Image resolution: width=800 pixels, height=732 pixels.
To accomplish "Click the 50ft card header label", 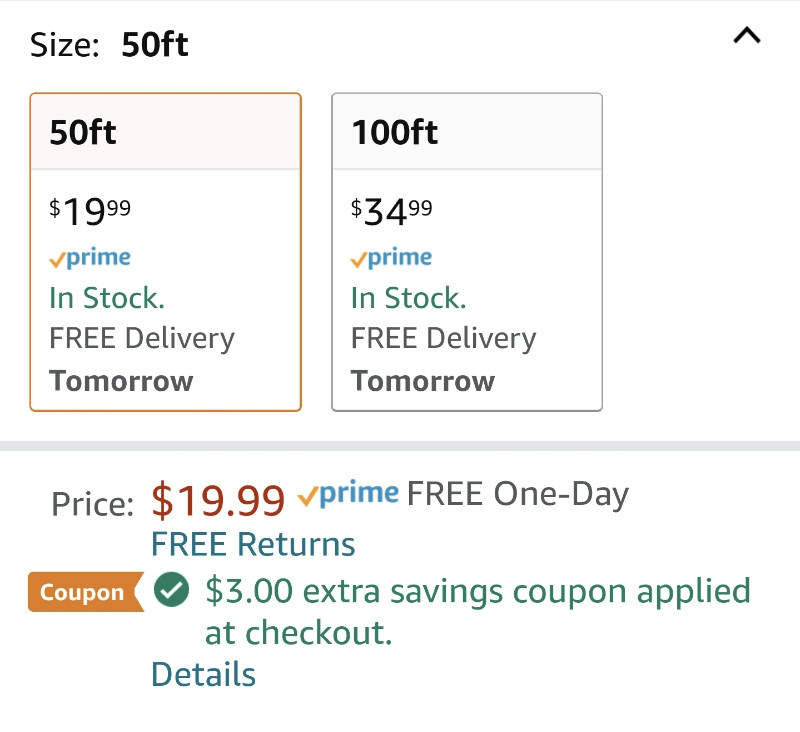I will [x=83, y=132].
